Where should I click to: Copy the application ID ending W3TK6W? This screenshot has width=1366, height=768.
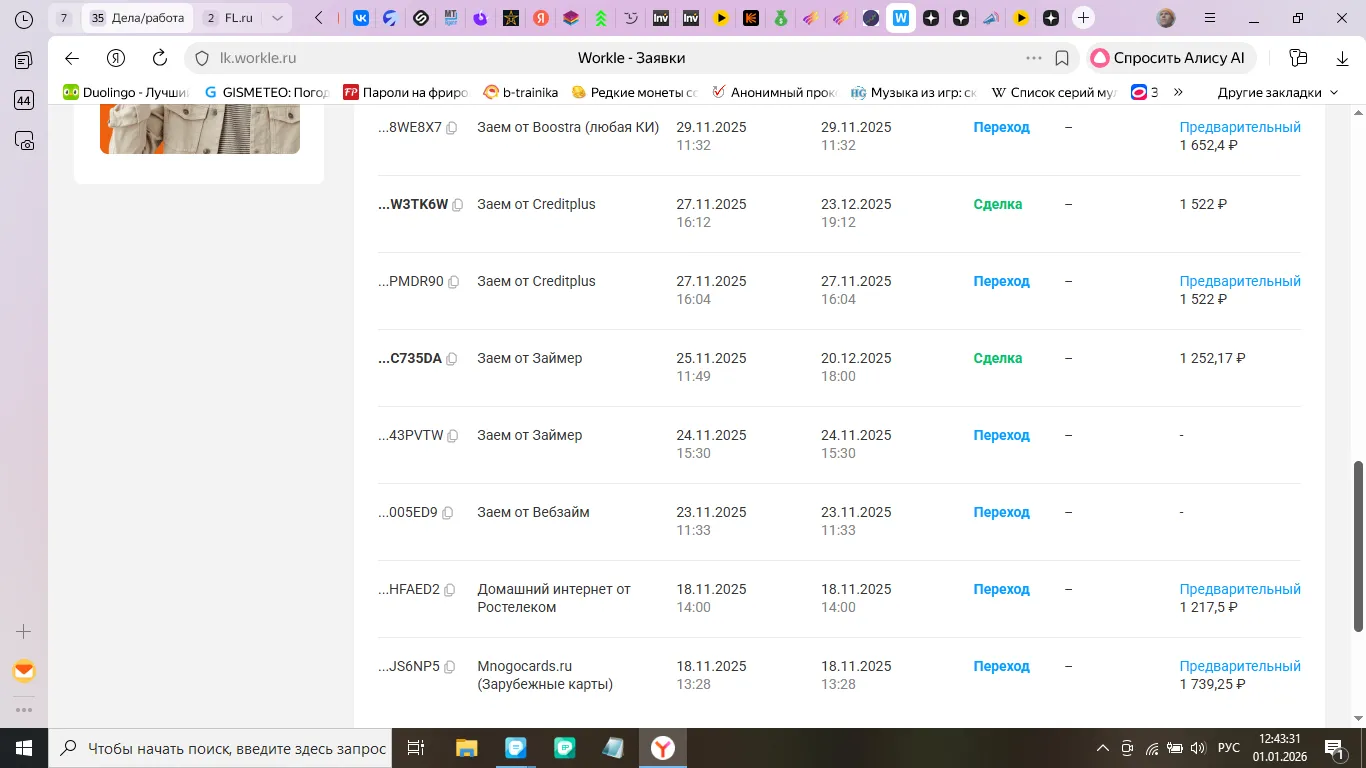458,205
